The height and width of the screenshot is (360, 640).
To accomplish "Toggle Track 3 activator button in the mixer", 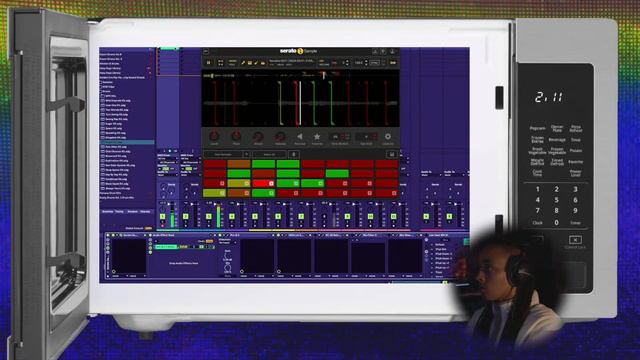I will point(209,216).
